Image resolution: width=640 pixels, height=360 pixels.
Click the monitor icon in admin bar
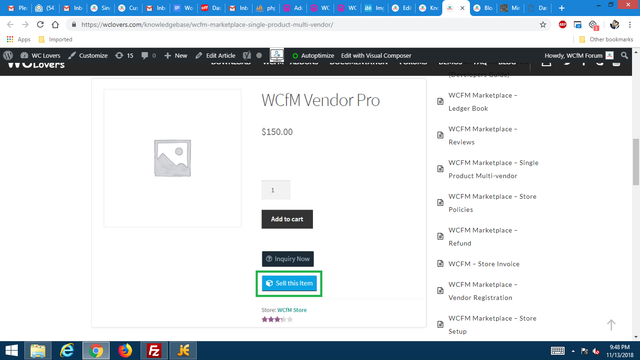coord(277,55)
